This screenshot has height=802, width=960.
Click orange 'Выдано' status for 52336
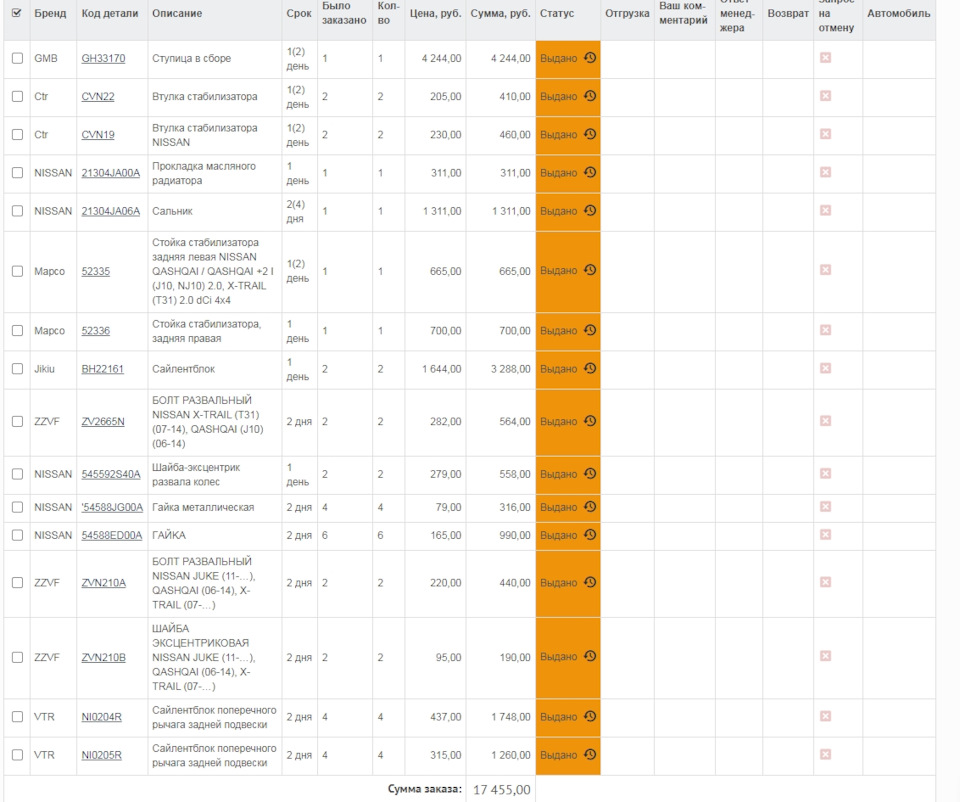pyautogui.click(x=558, y=331)
